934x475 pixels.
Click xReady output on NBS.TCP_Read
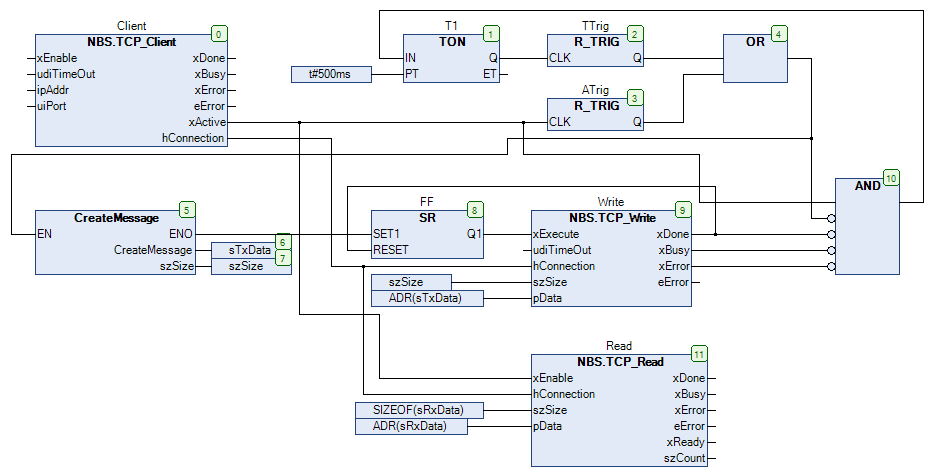click(686, 442)
